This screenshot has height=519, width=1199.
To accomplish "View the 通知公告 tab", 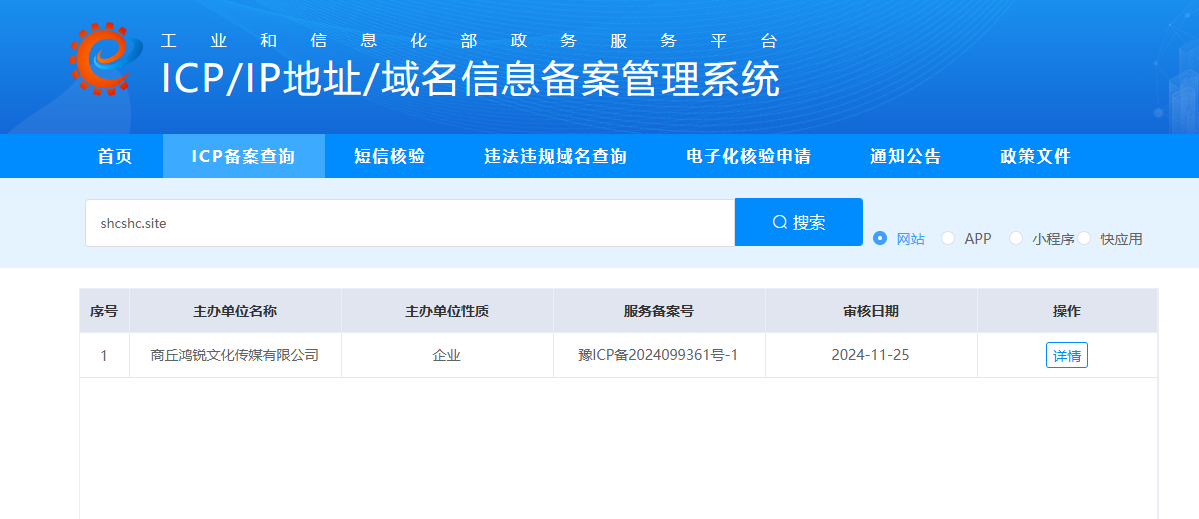I will [905, 157].
